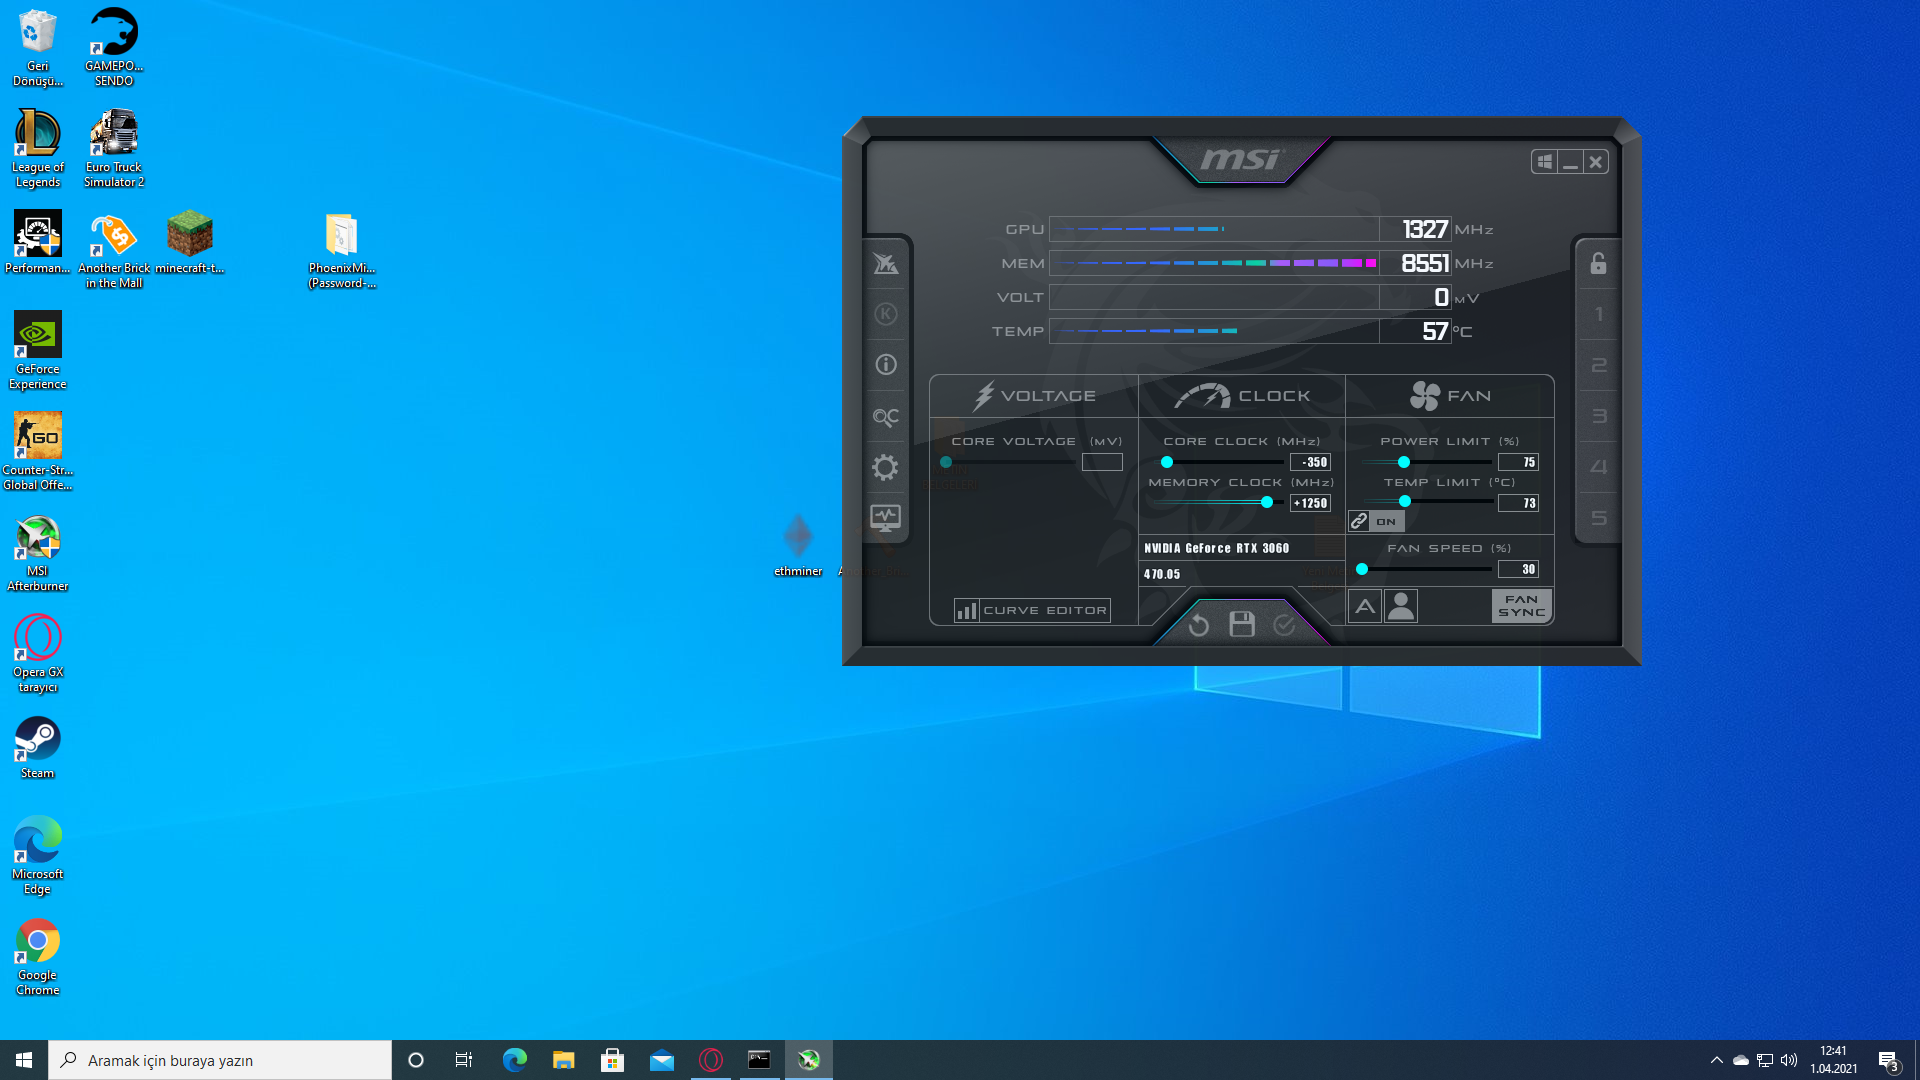1920x1080 pixels.
Task: Select the MSI Afterburner desktop shortcut
Action: pos(38,552)
